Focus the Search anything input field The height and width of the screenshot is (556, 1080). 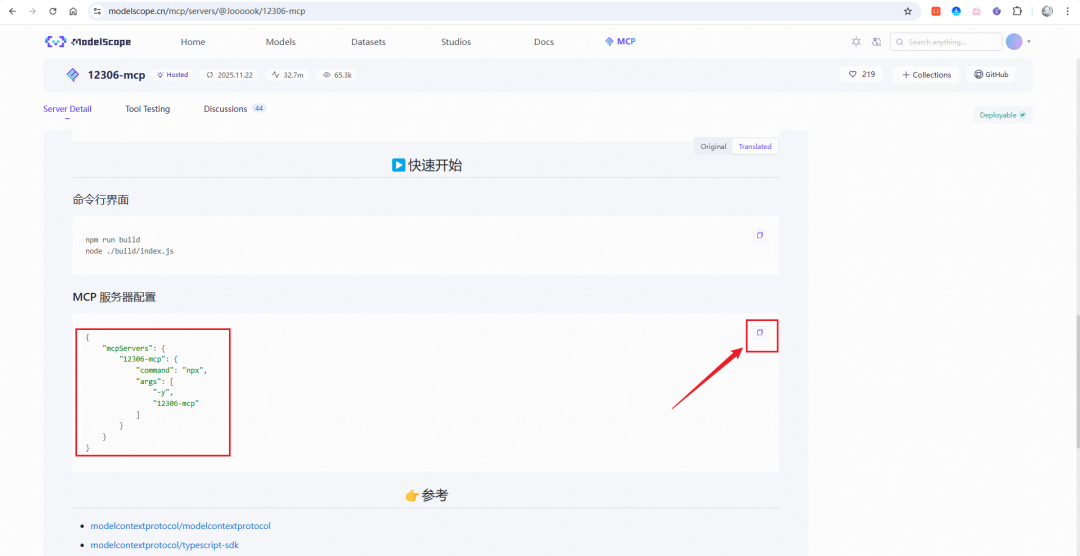pyautogui.click(x=951, y=42)
